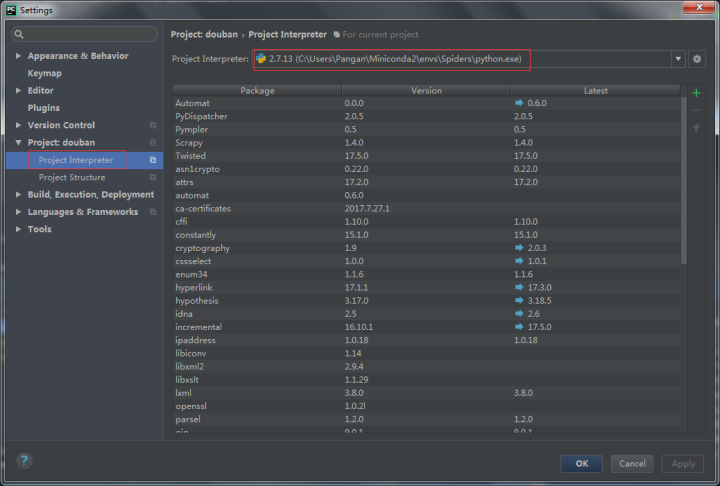This screenshot has width=720, height=486.
Task: Open the Project Interpreter dropdown arrow
Action: (x=678, y=59)
